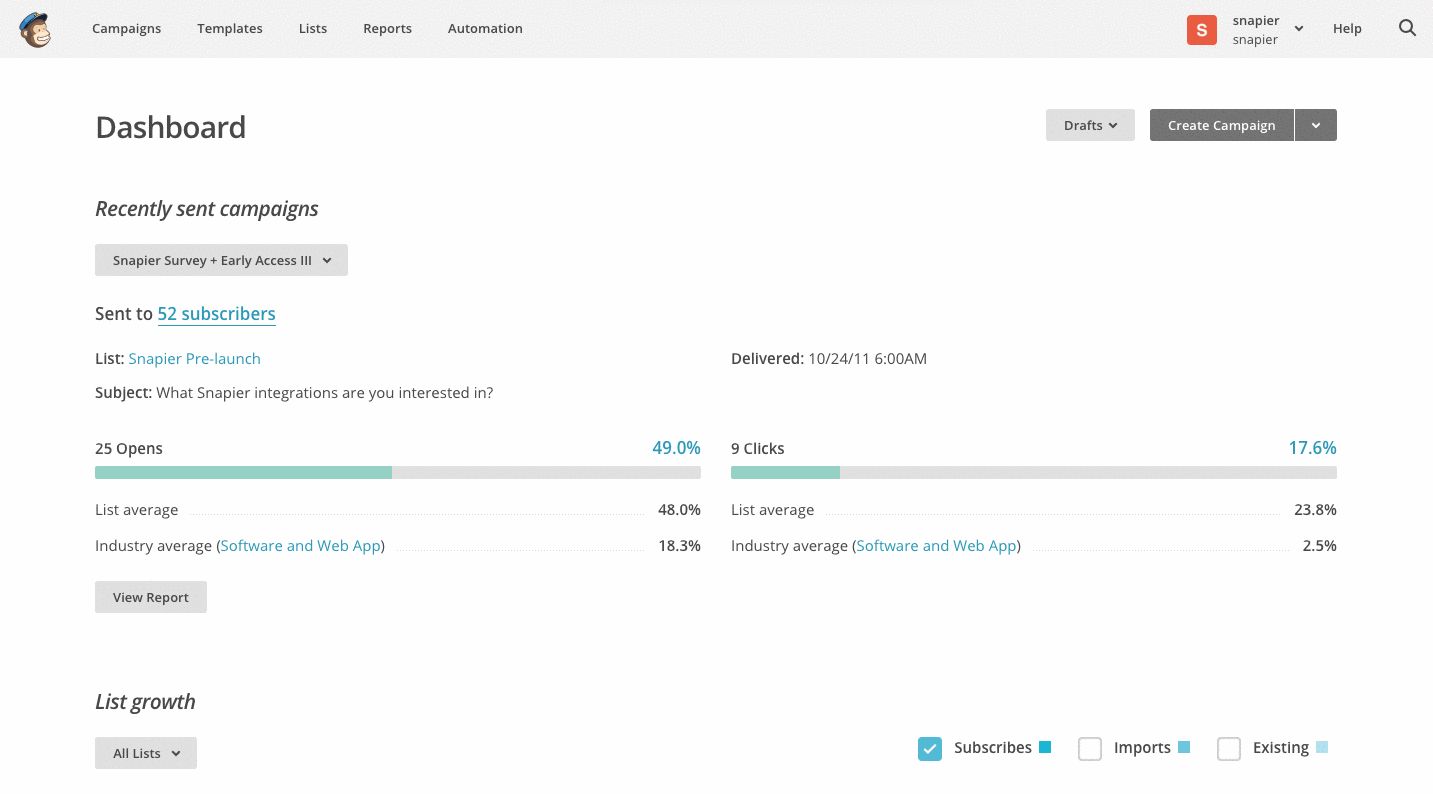Open the Snapier Survey campaign selector
Viewport: 1433px width, 794px height.
pos(221,260)
